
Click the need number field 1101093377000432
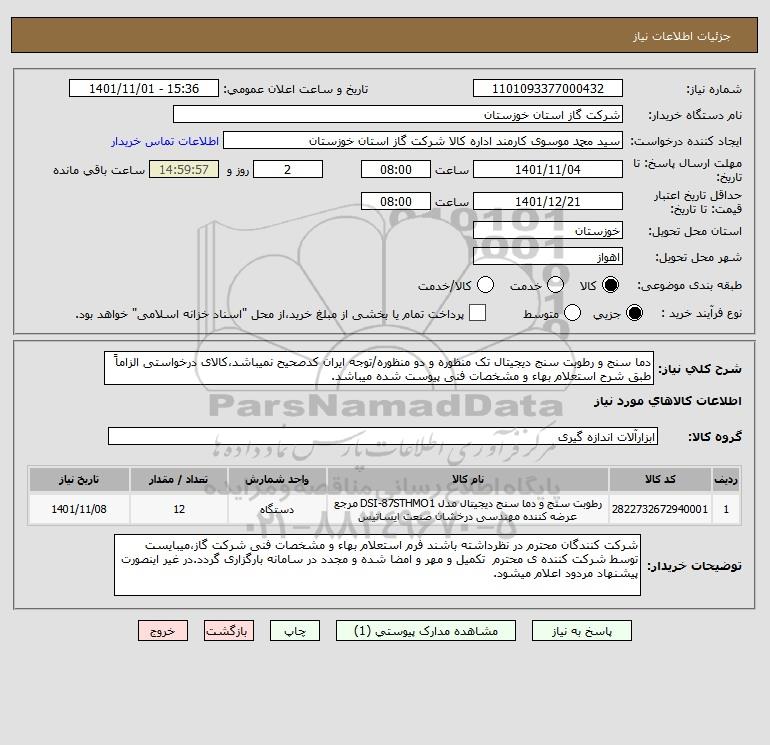click(548, 88)
